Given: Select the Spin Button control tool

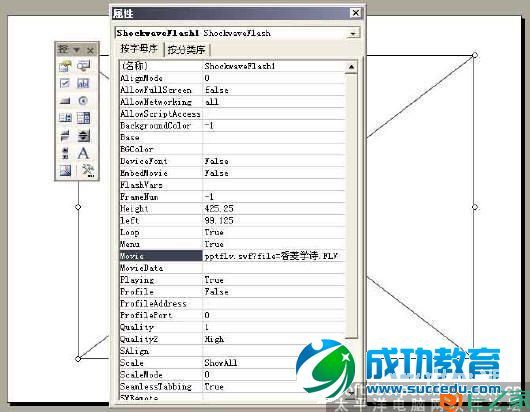Looking at the screenshot, I should 83,136.
